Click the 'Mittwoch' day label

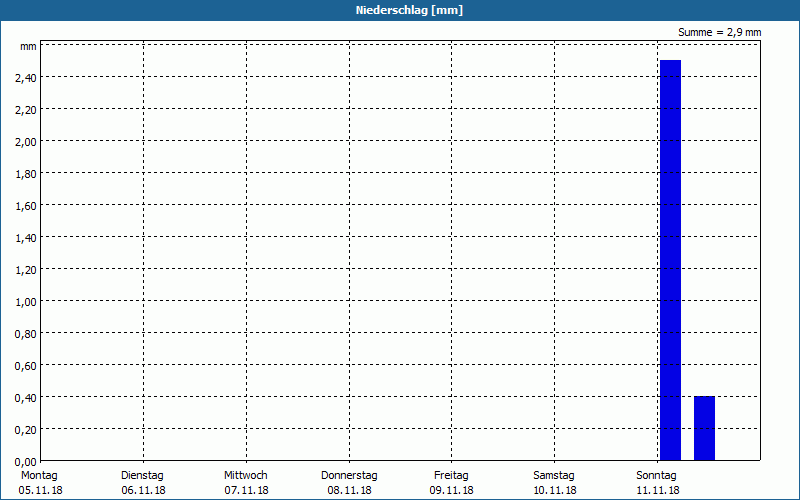coord(245,475)
